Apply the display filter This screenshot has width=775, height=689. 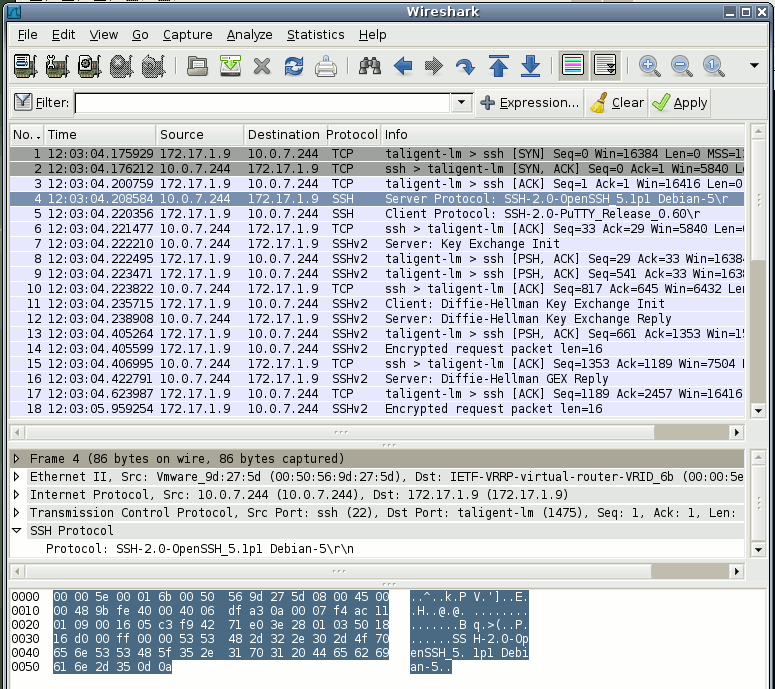pos(680,103)
